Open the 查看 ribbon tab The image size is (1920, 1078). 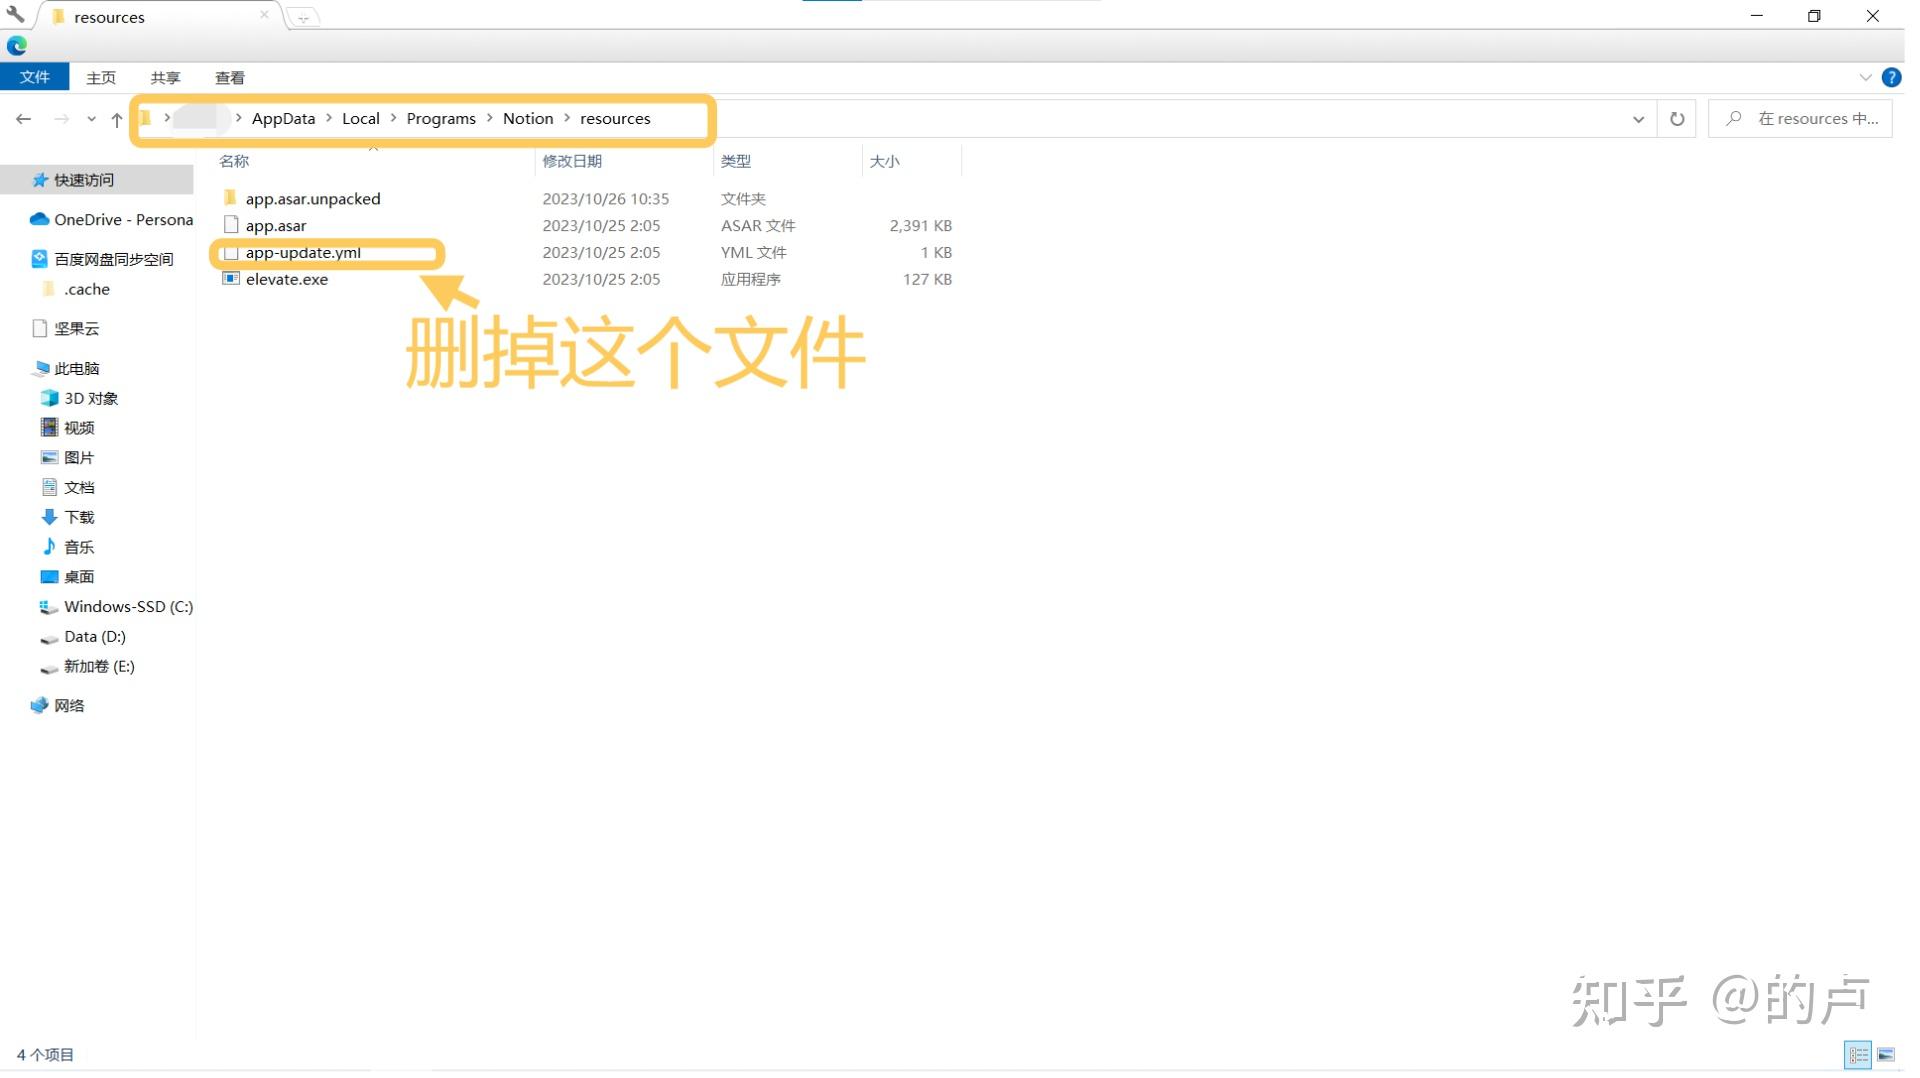229,77
